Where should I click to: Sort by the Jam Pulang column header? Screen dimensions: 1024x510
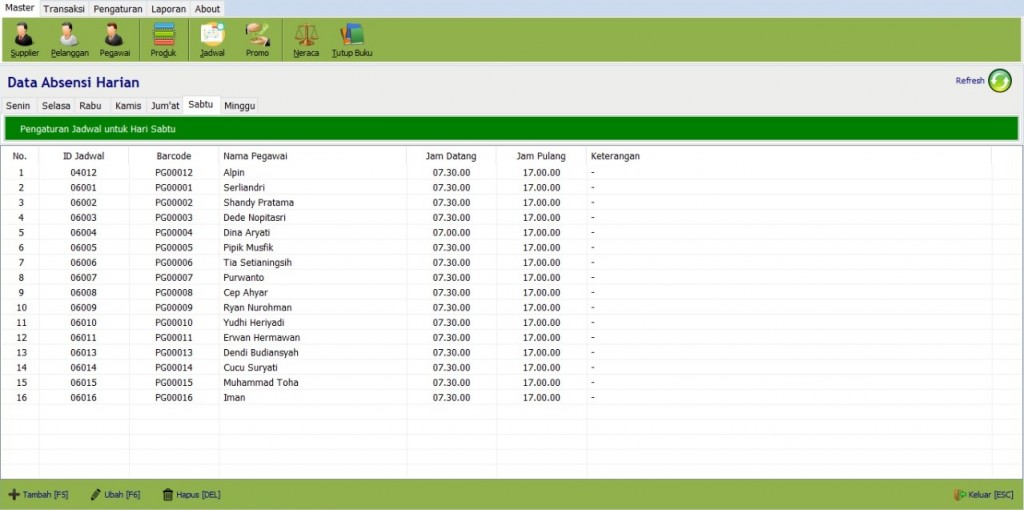tap(541, 156)
